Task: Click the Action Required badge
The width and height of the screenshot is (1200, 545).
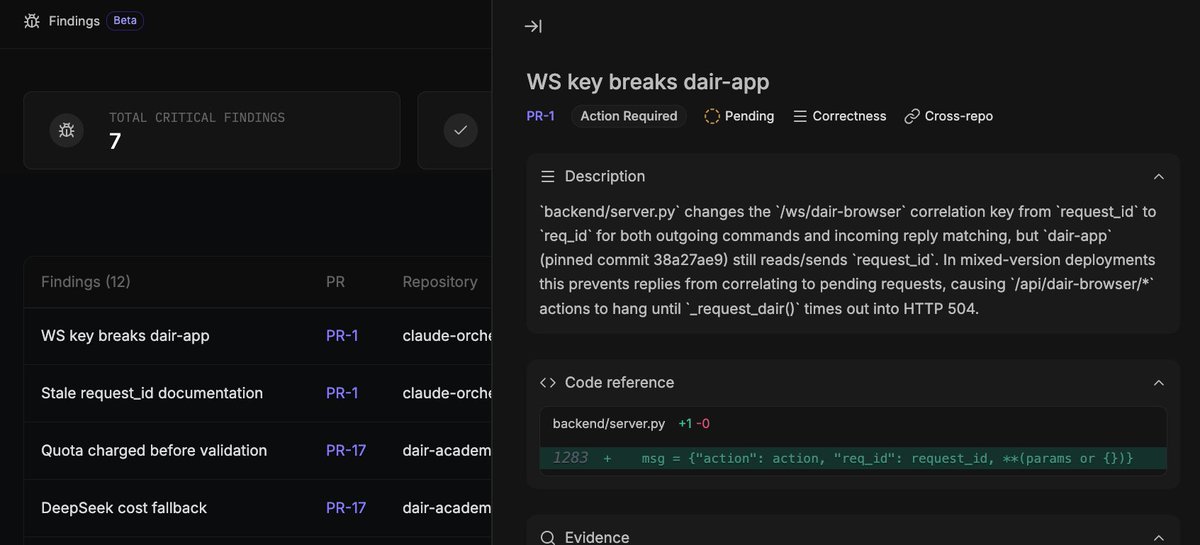Action: click(629, 116)
